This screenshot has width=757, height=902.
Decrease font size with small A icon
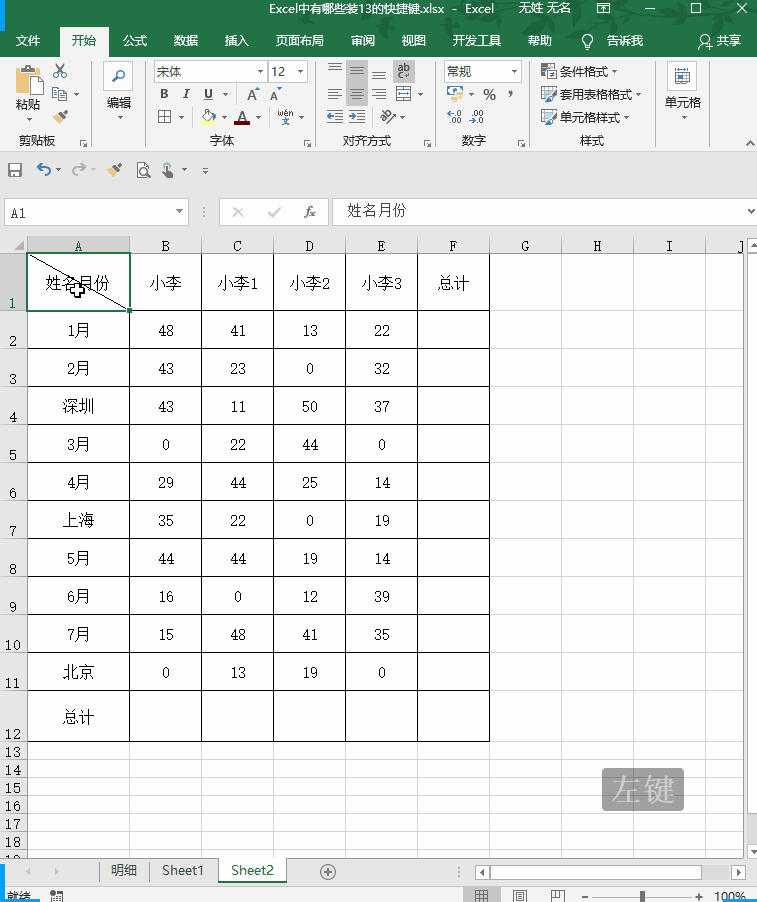click(x=276, y=94)
